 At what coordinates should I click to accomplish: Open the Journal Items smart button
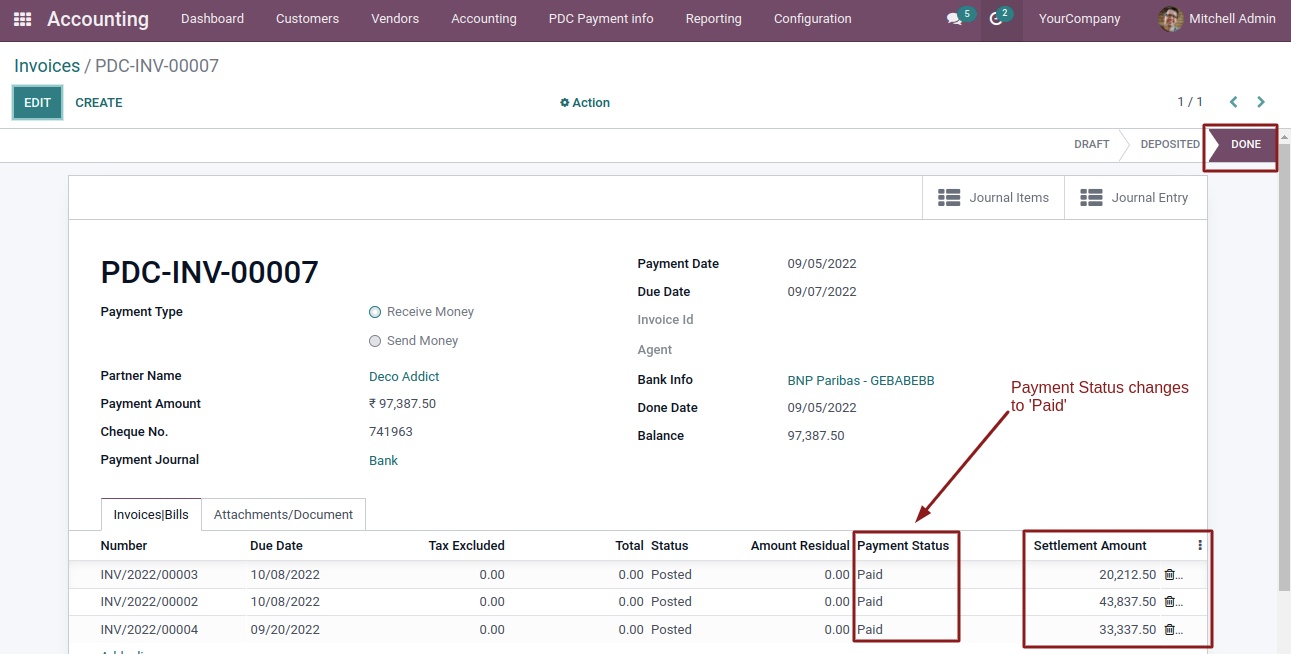[x=993, y=198]
